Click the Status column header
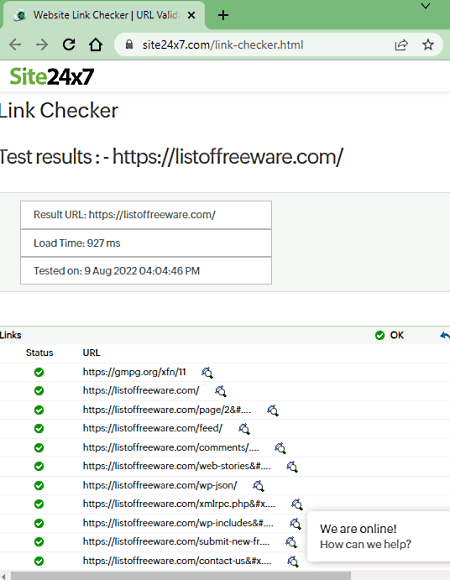The width and height of the screenshot is (450, 580). [x=40, y=353]
